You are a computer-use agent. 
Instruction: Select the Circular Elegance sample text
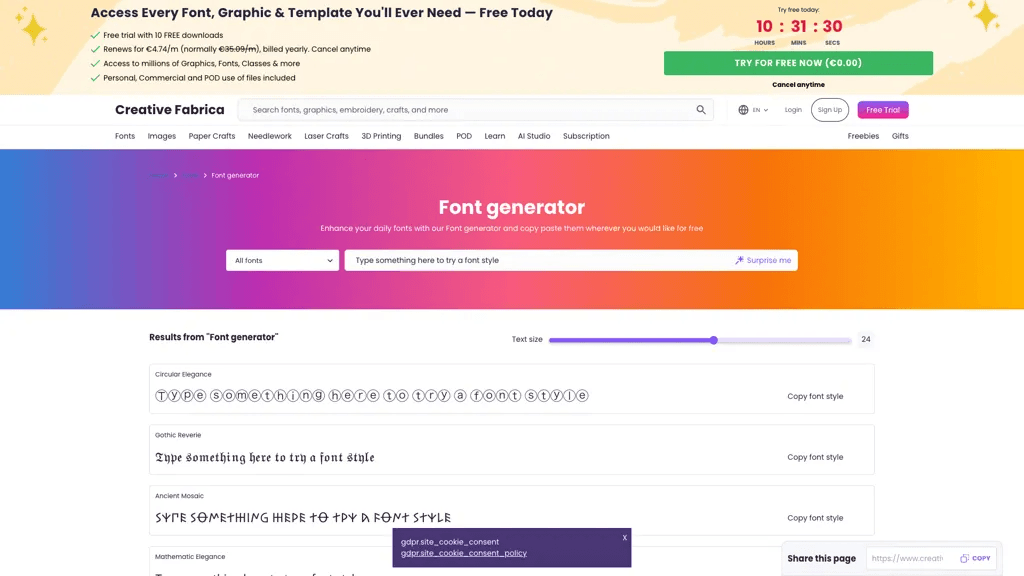(372, 395)
